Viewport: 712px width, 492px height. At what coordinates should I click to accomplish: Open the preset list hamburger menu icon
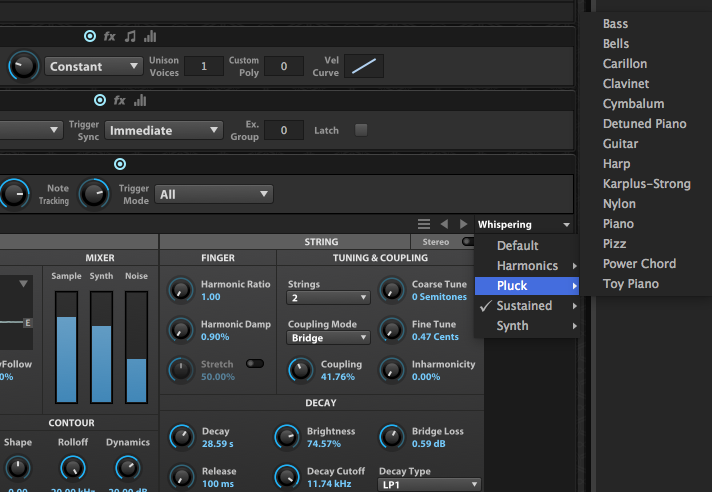coord(424,224)
